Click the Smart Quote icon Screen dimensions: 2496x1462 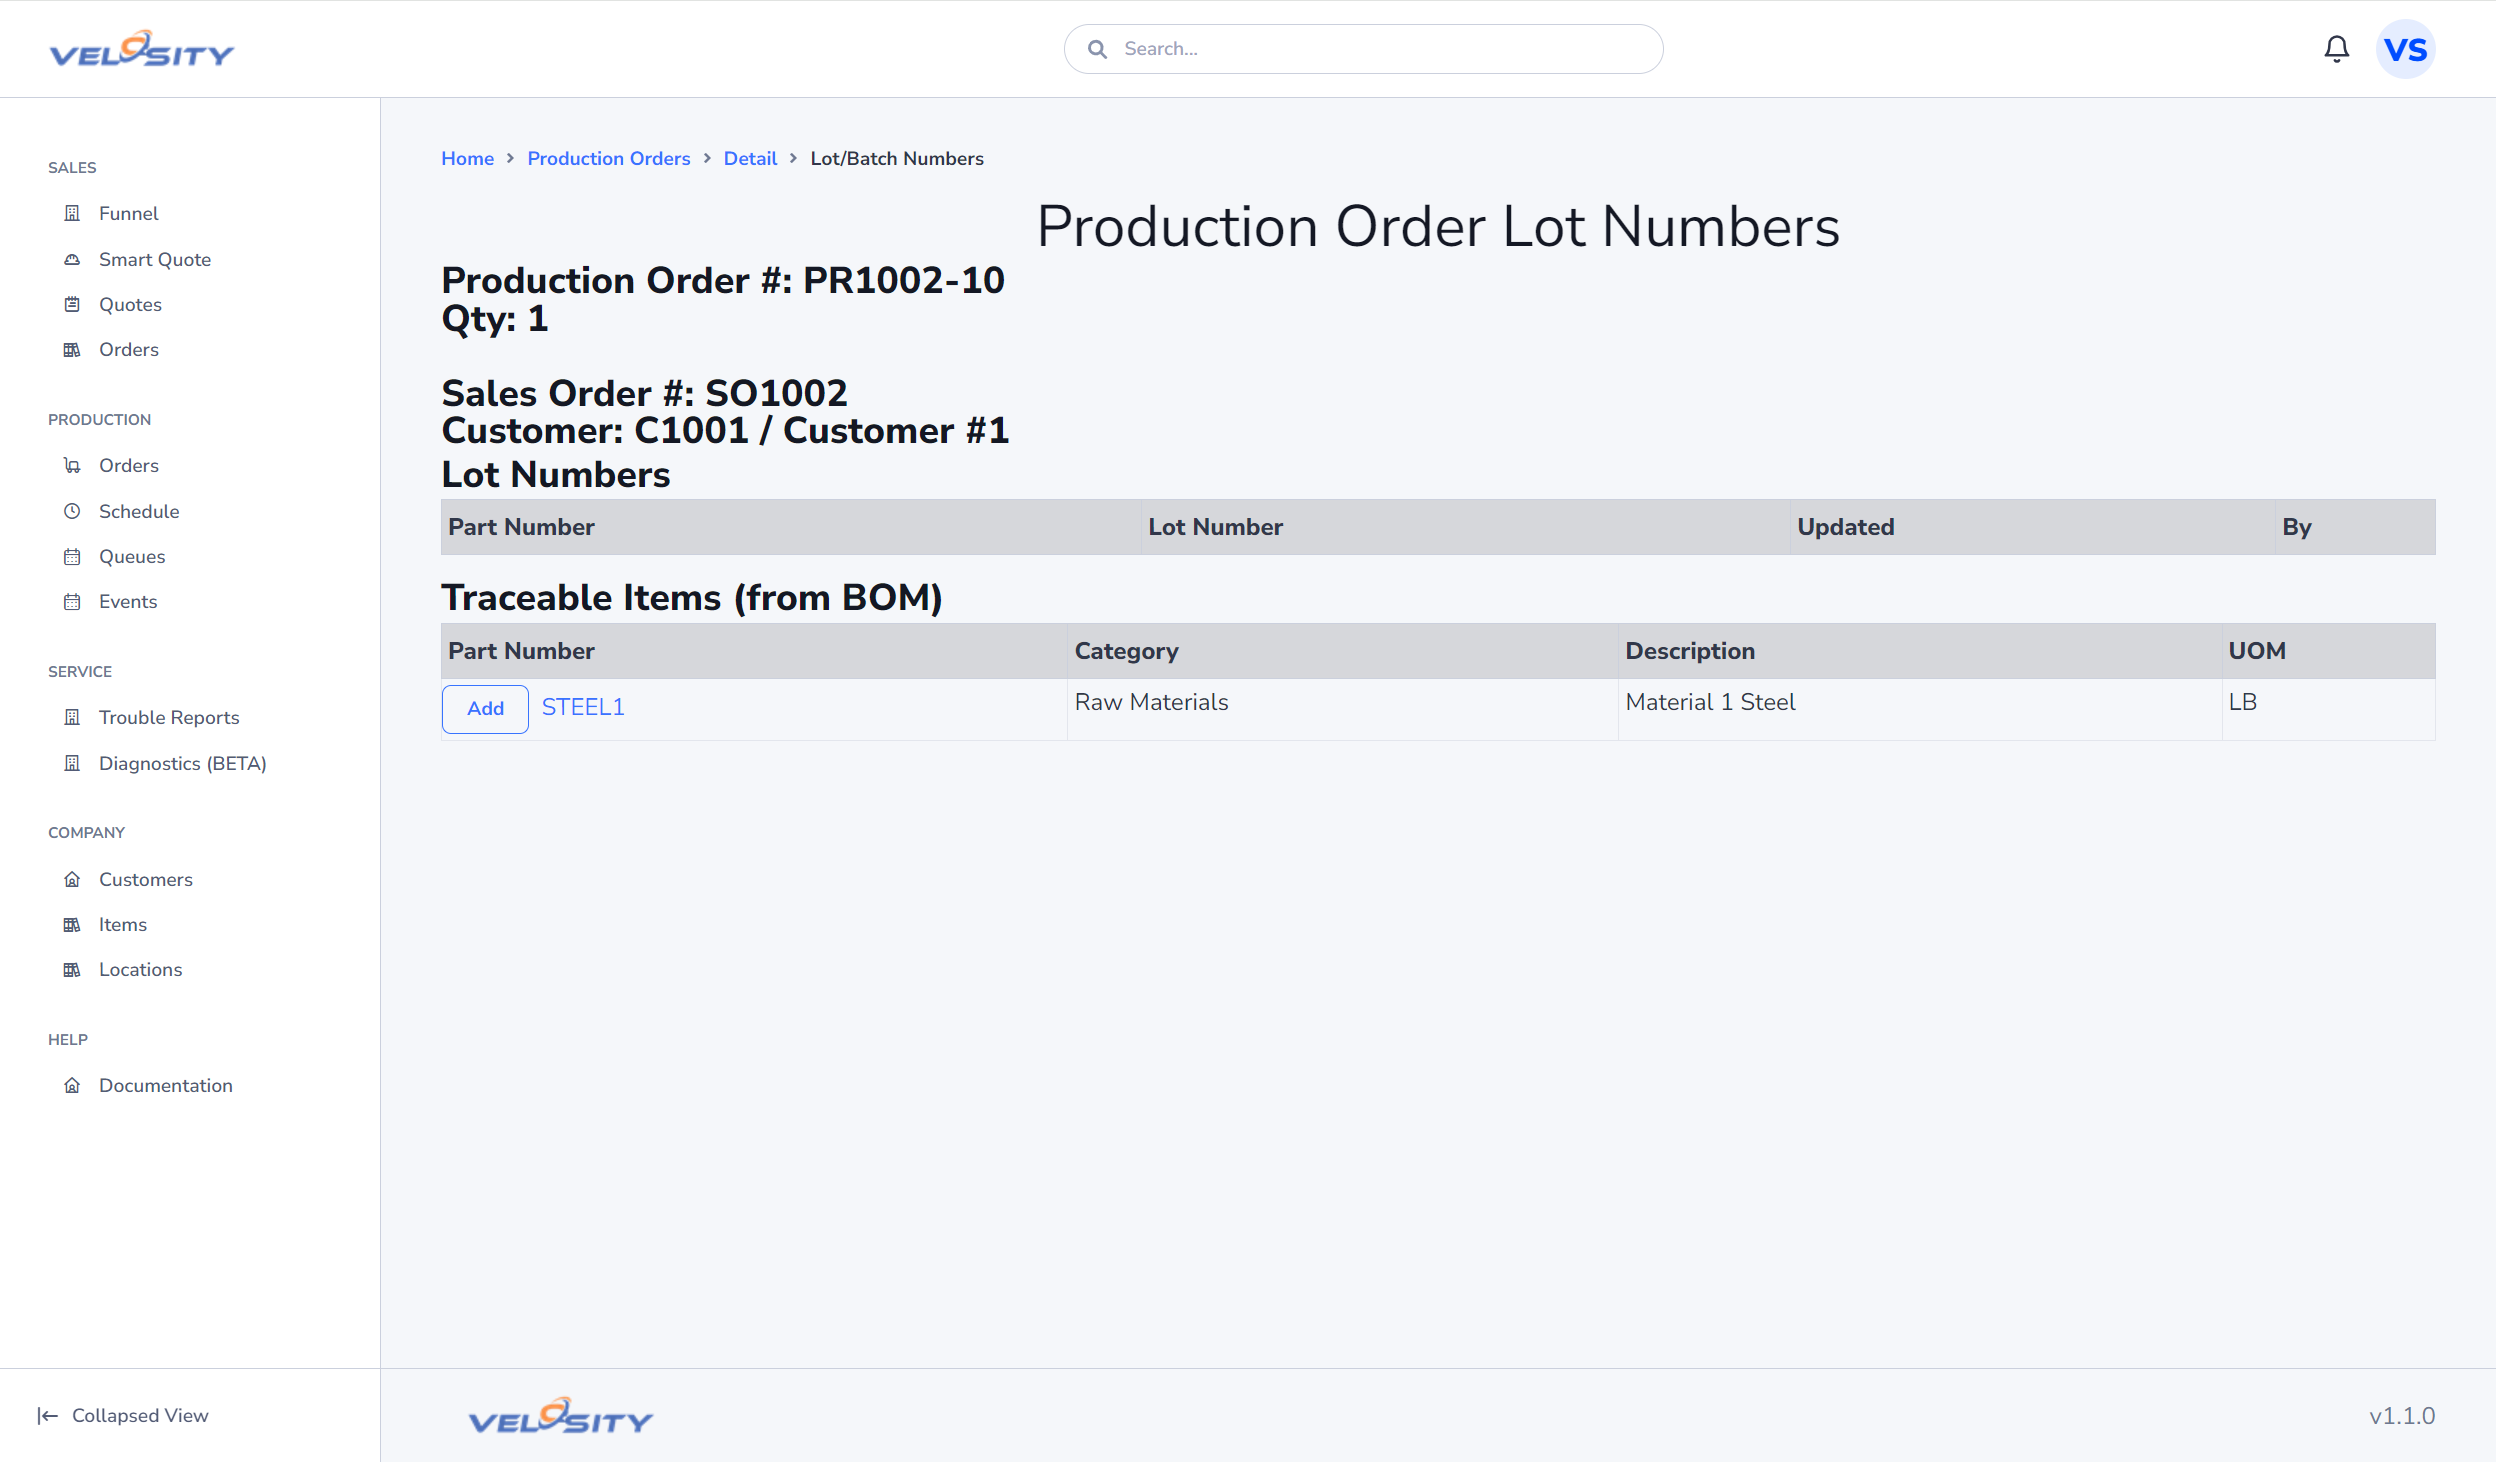(72, 259)
